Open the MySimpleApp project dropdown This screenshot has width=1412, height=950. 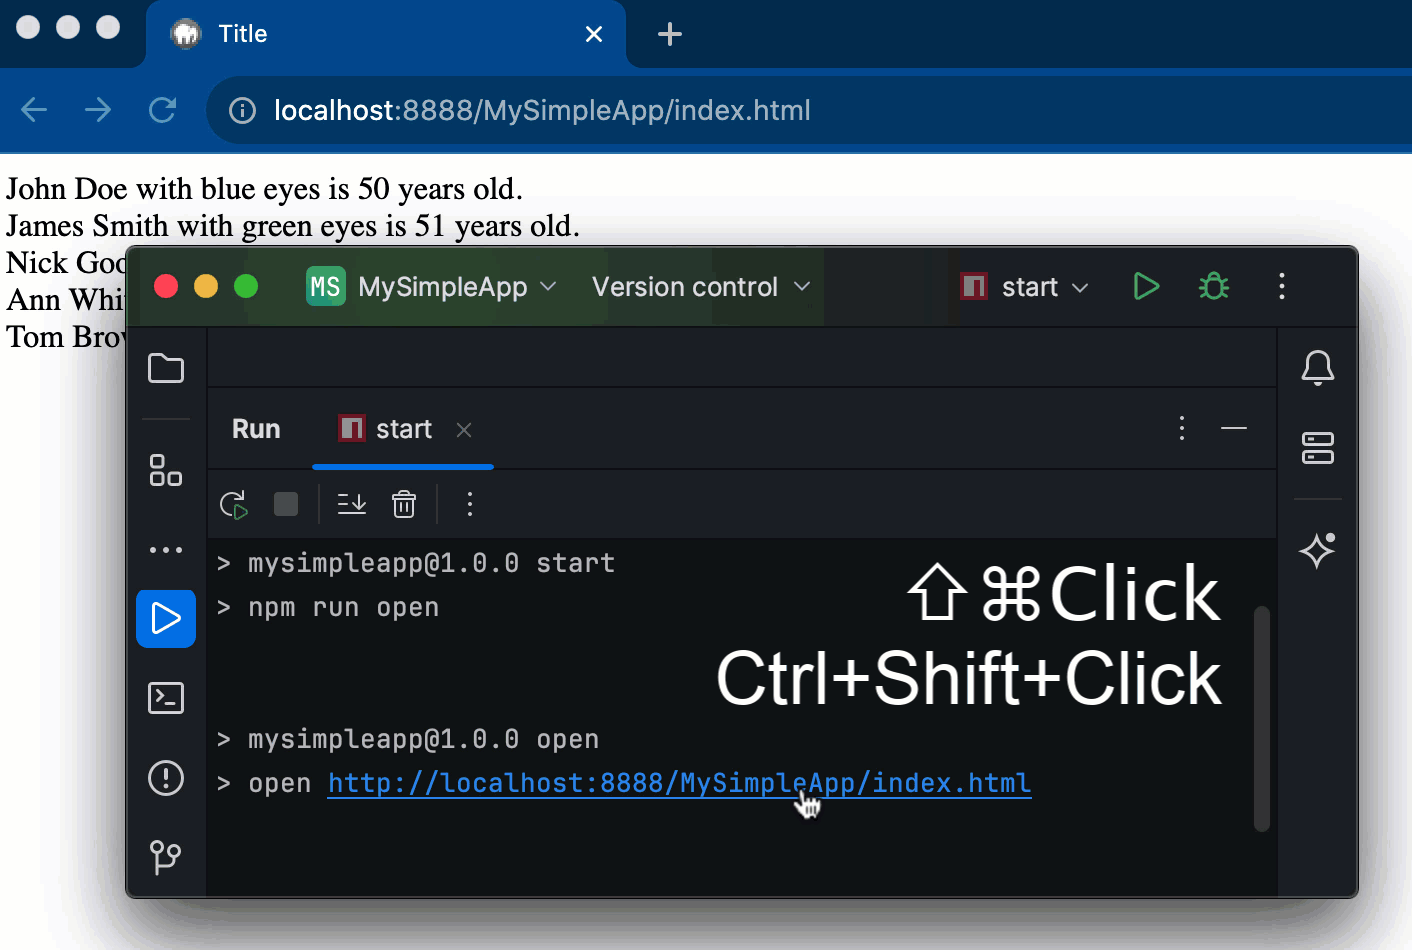pos(432,287)
